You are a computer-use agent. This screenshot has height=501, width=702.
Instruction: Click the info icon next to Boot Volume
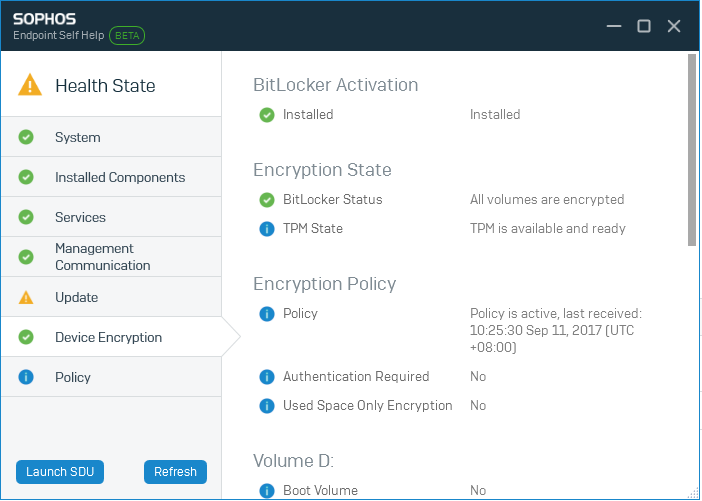[x=267, y=491]
